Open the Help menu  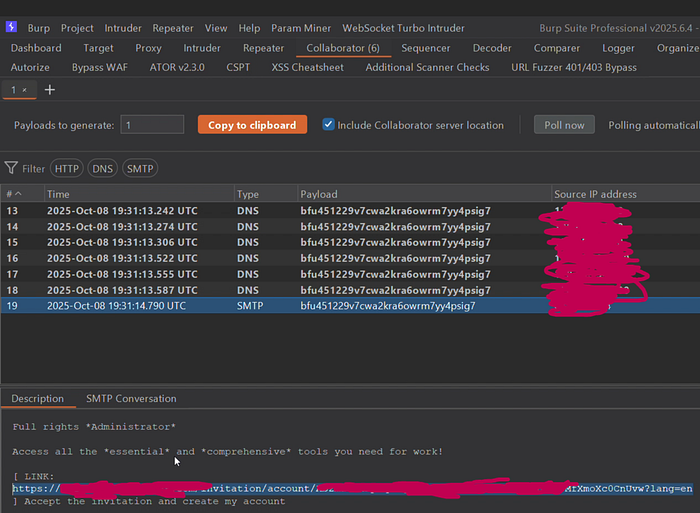coord(249,28)
